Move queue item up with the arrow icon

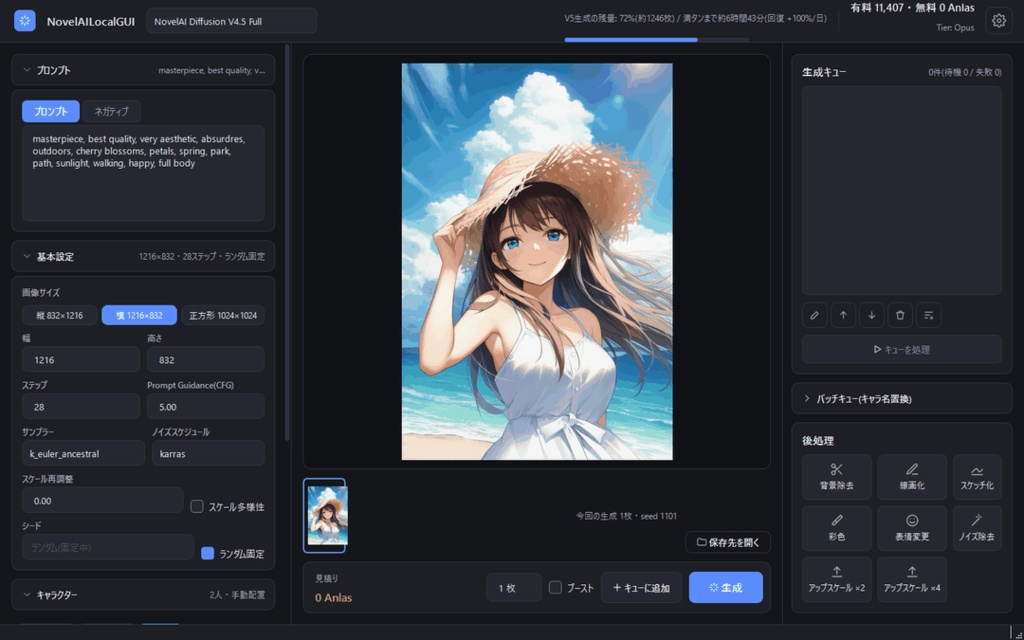coord(843,315)
